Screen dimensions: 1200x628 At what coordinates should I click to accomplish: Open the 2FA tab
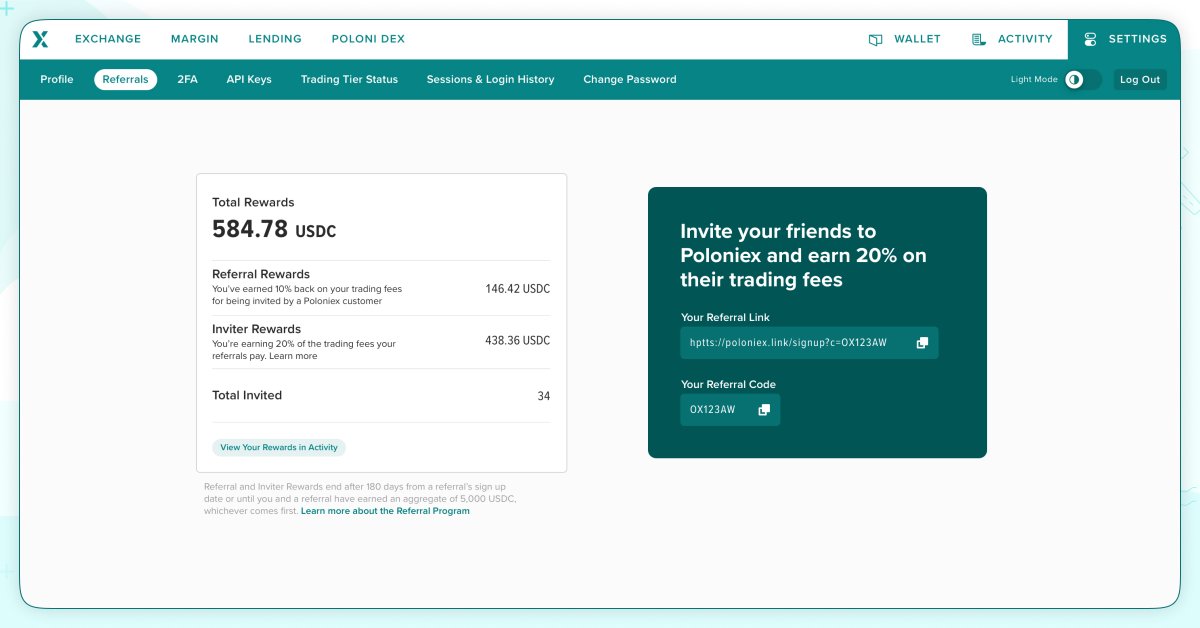(x=187, y=79)
